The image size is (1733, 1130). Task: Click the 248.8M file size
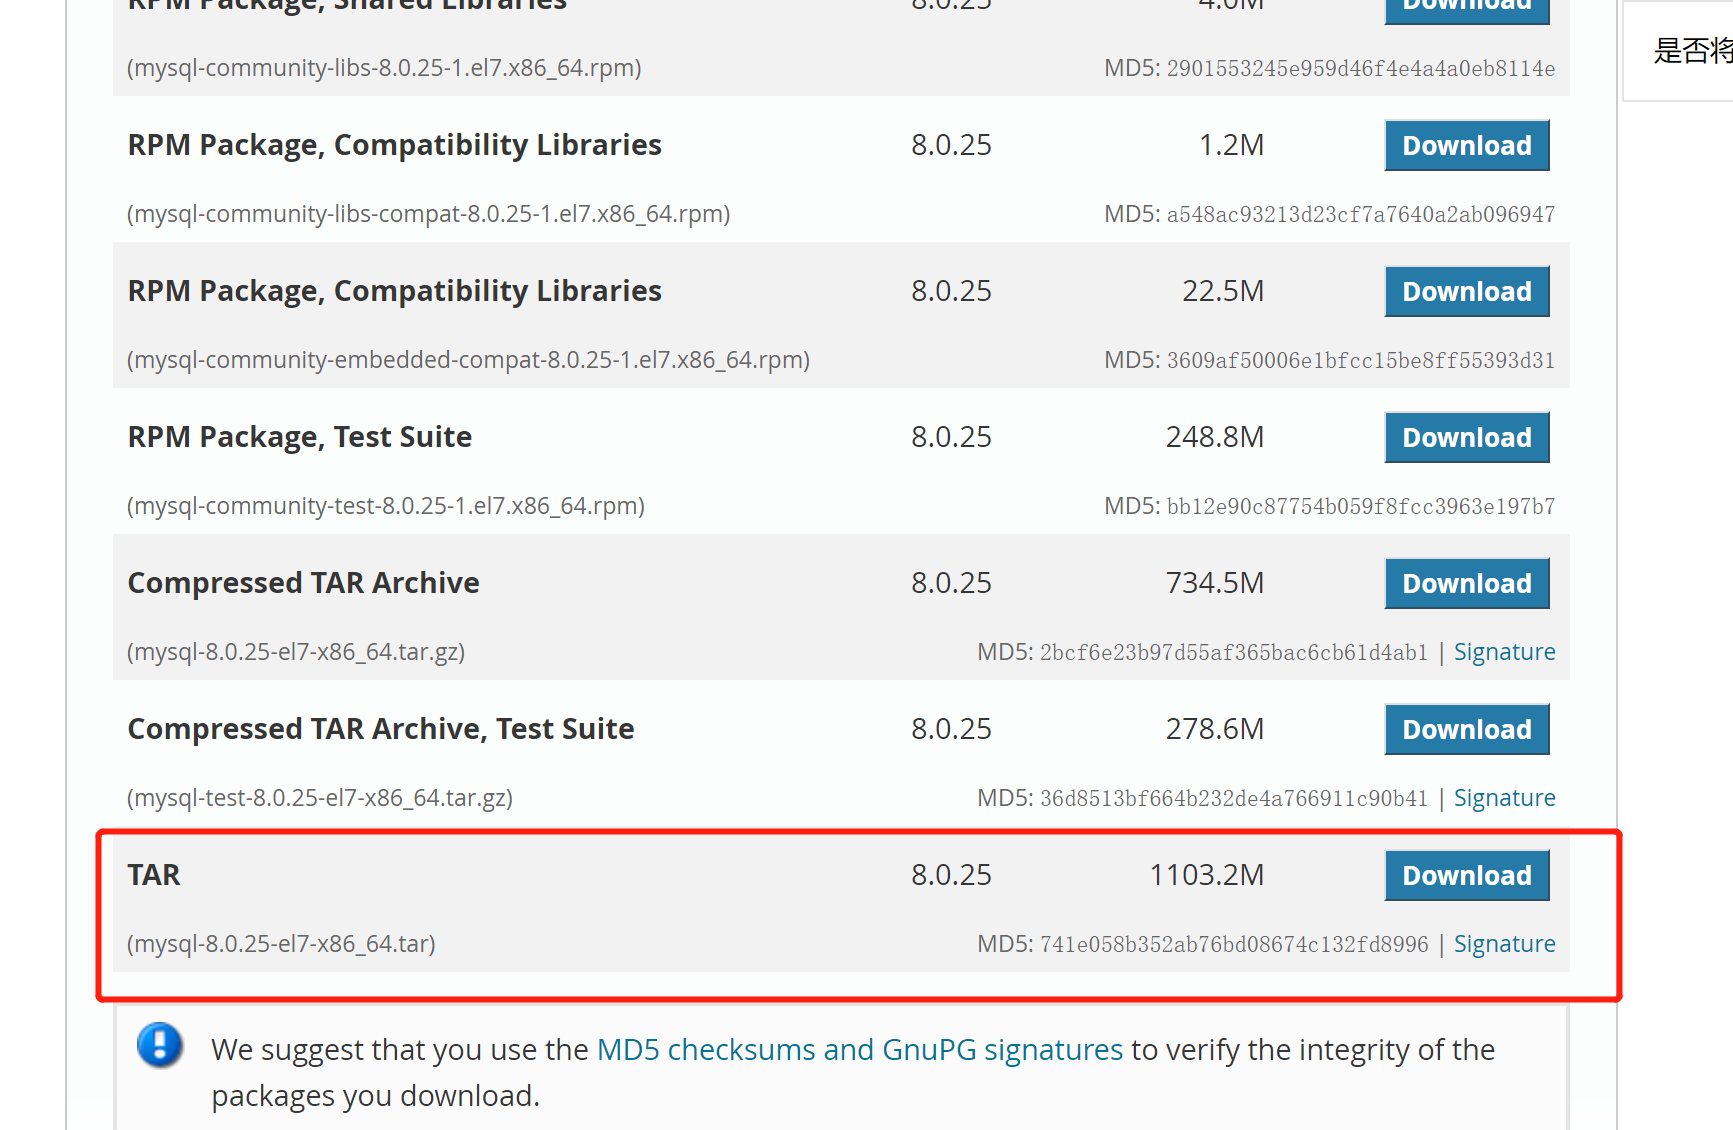tap(1215, 437)
